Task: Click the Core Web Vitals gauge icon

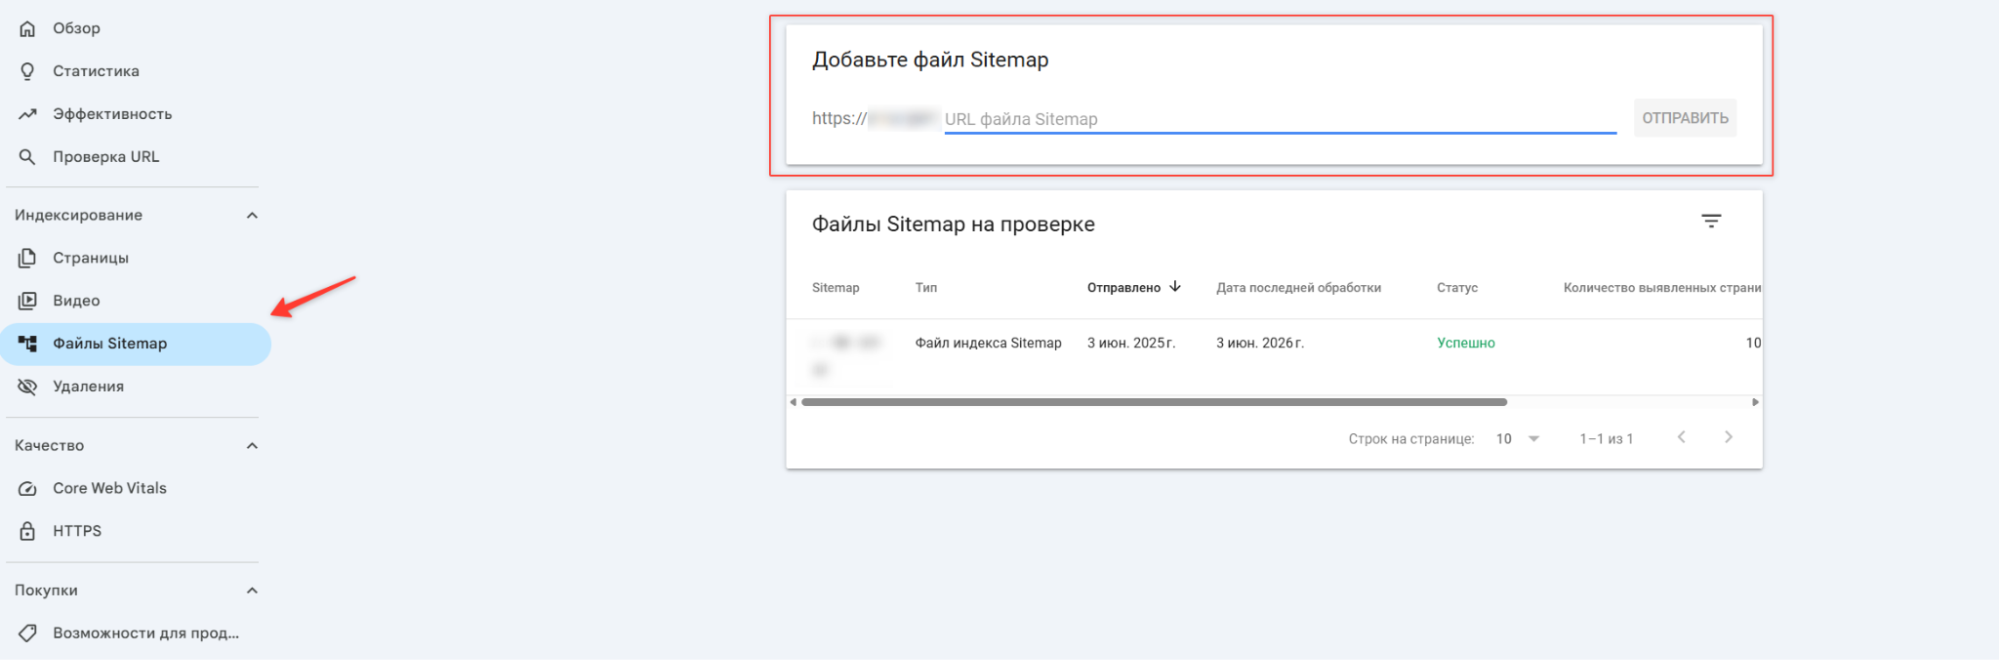Action: click(x=27, y=489)
